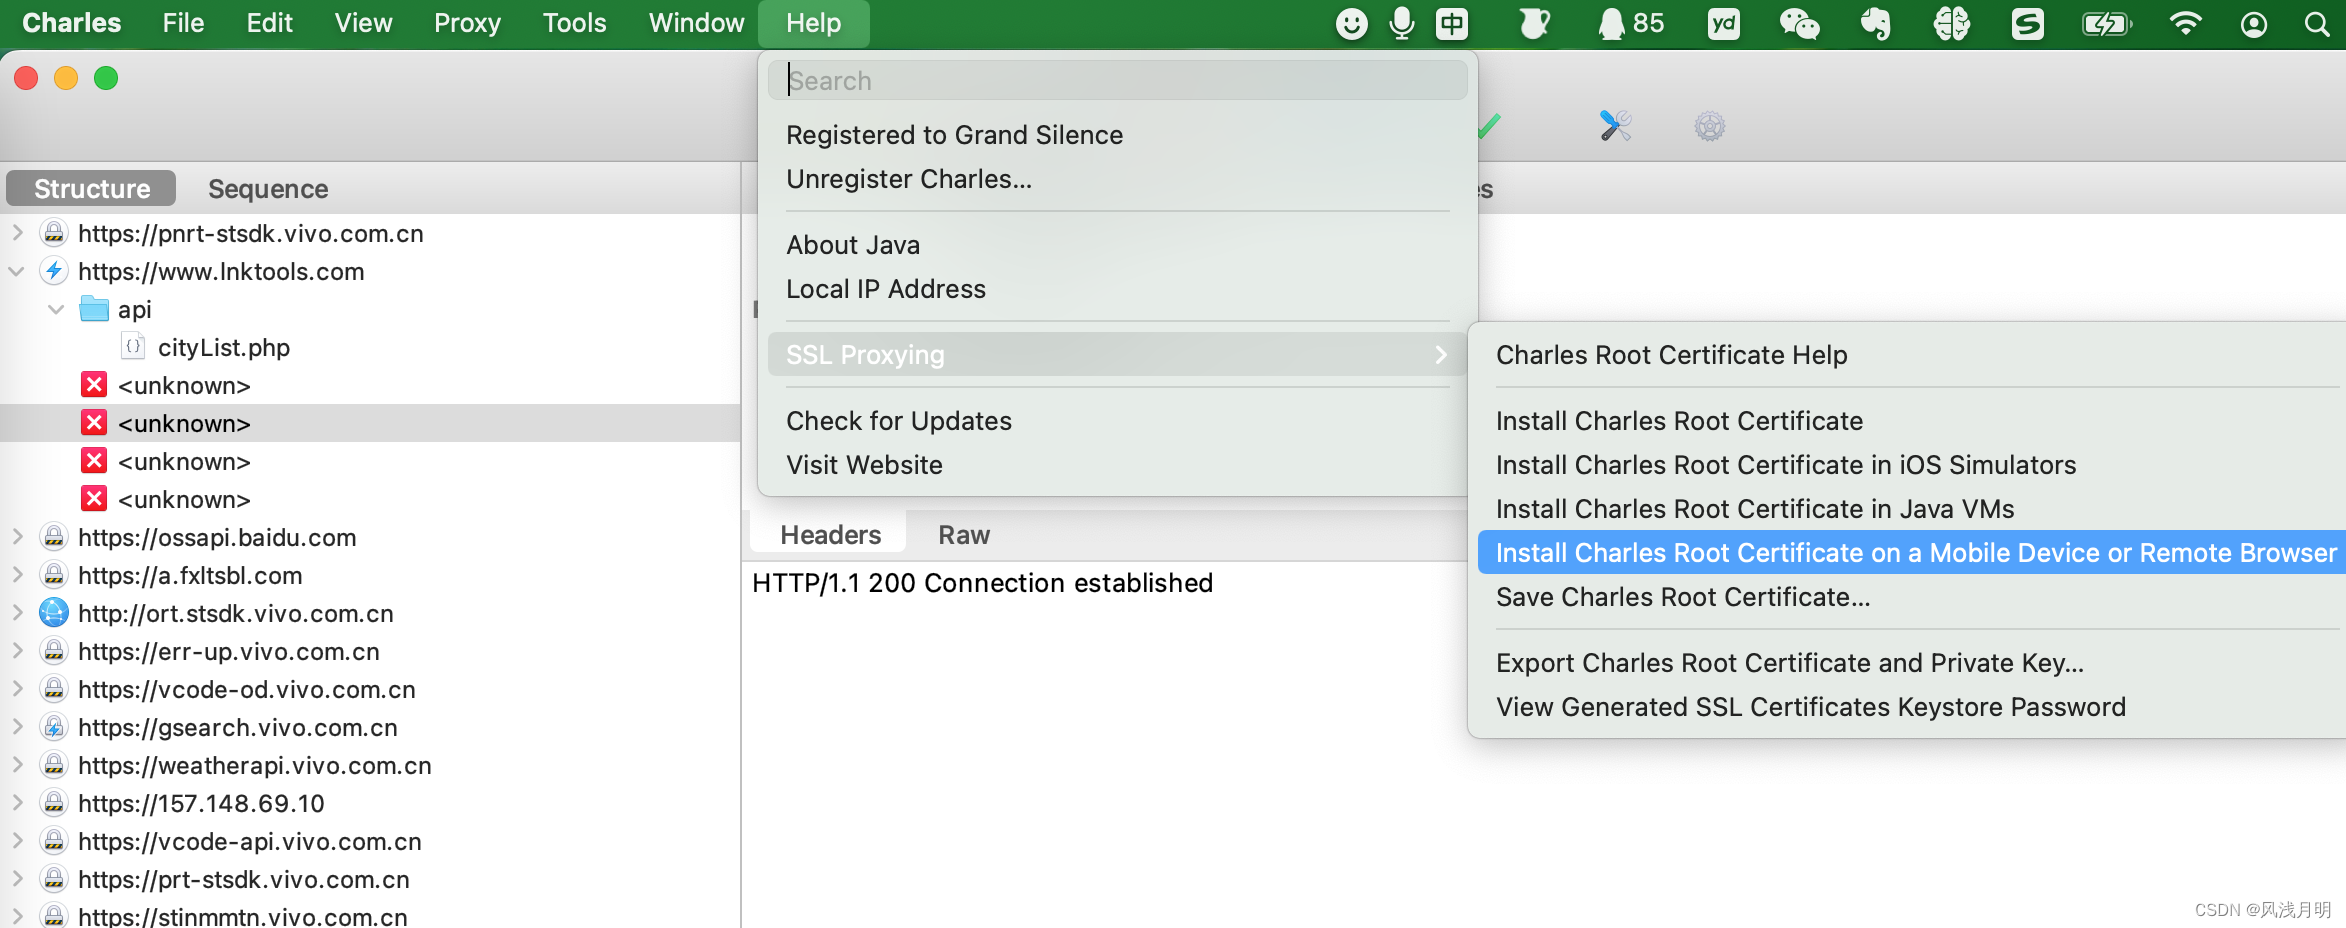The width and height of the screenshot is (2346, 928).
Task: Open Spotlight search magnifier icon
Action: [2317, 23]
